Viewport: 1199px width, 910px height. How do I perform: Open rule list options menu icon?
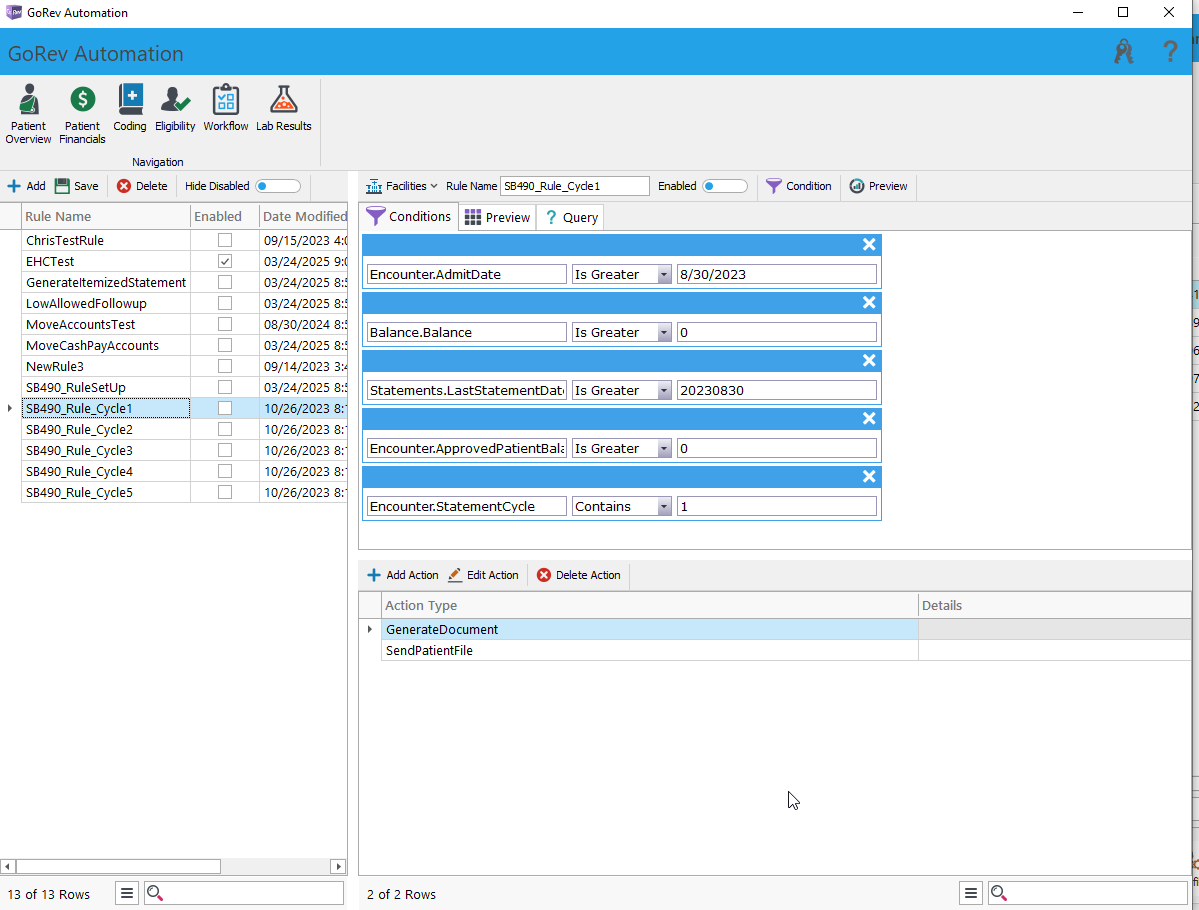127,893
